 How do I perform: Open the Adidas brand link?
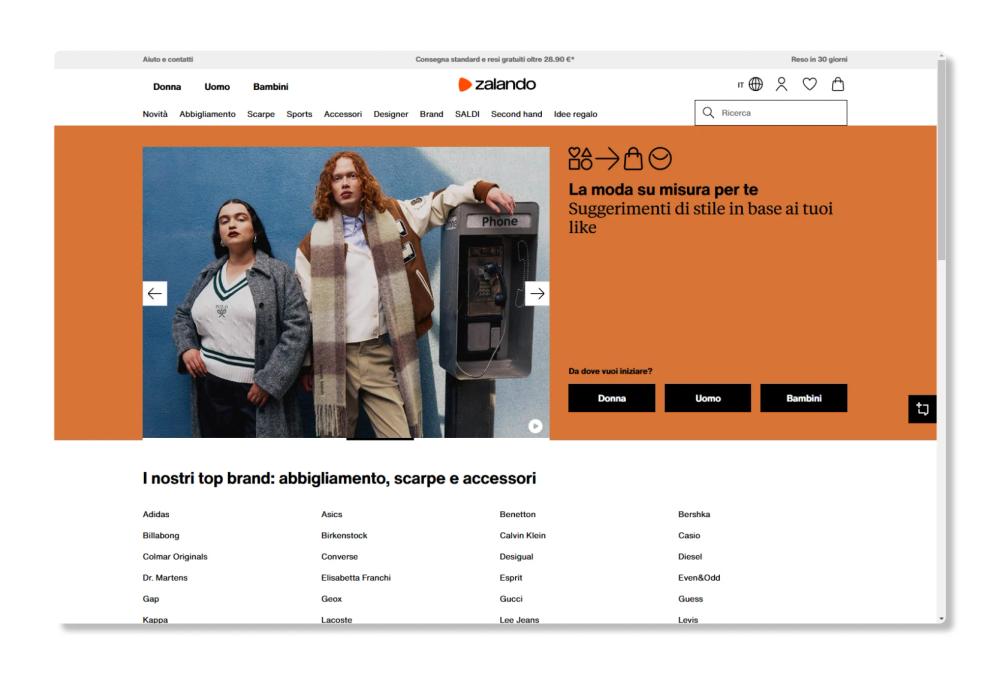click(156, 514)
